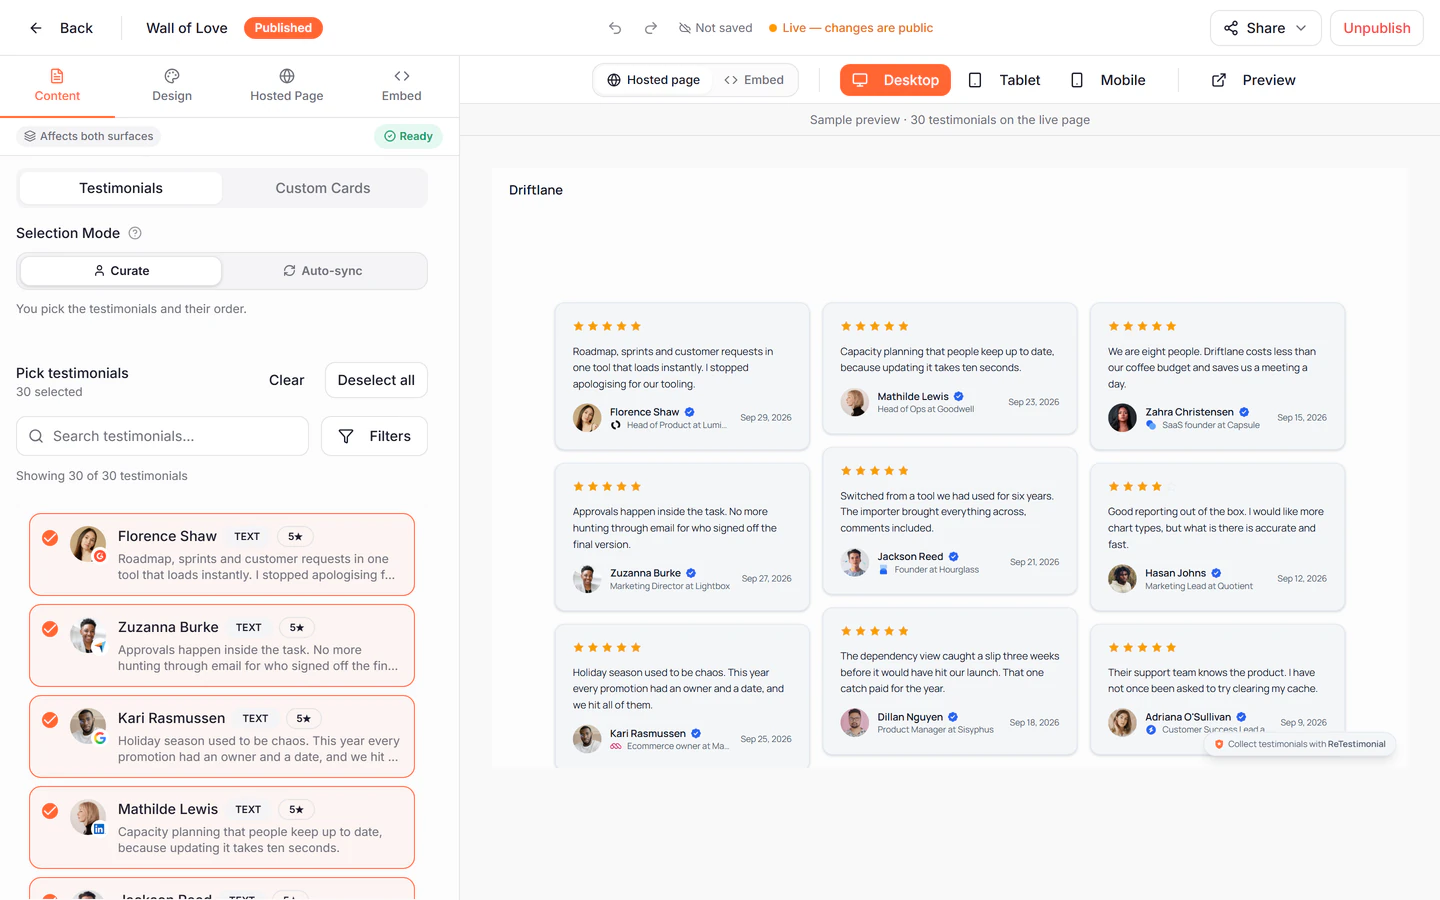
Task: Uncheck Zuzanna Burke testimonial
Action: click(49, 629)
